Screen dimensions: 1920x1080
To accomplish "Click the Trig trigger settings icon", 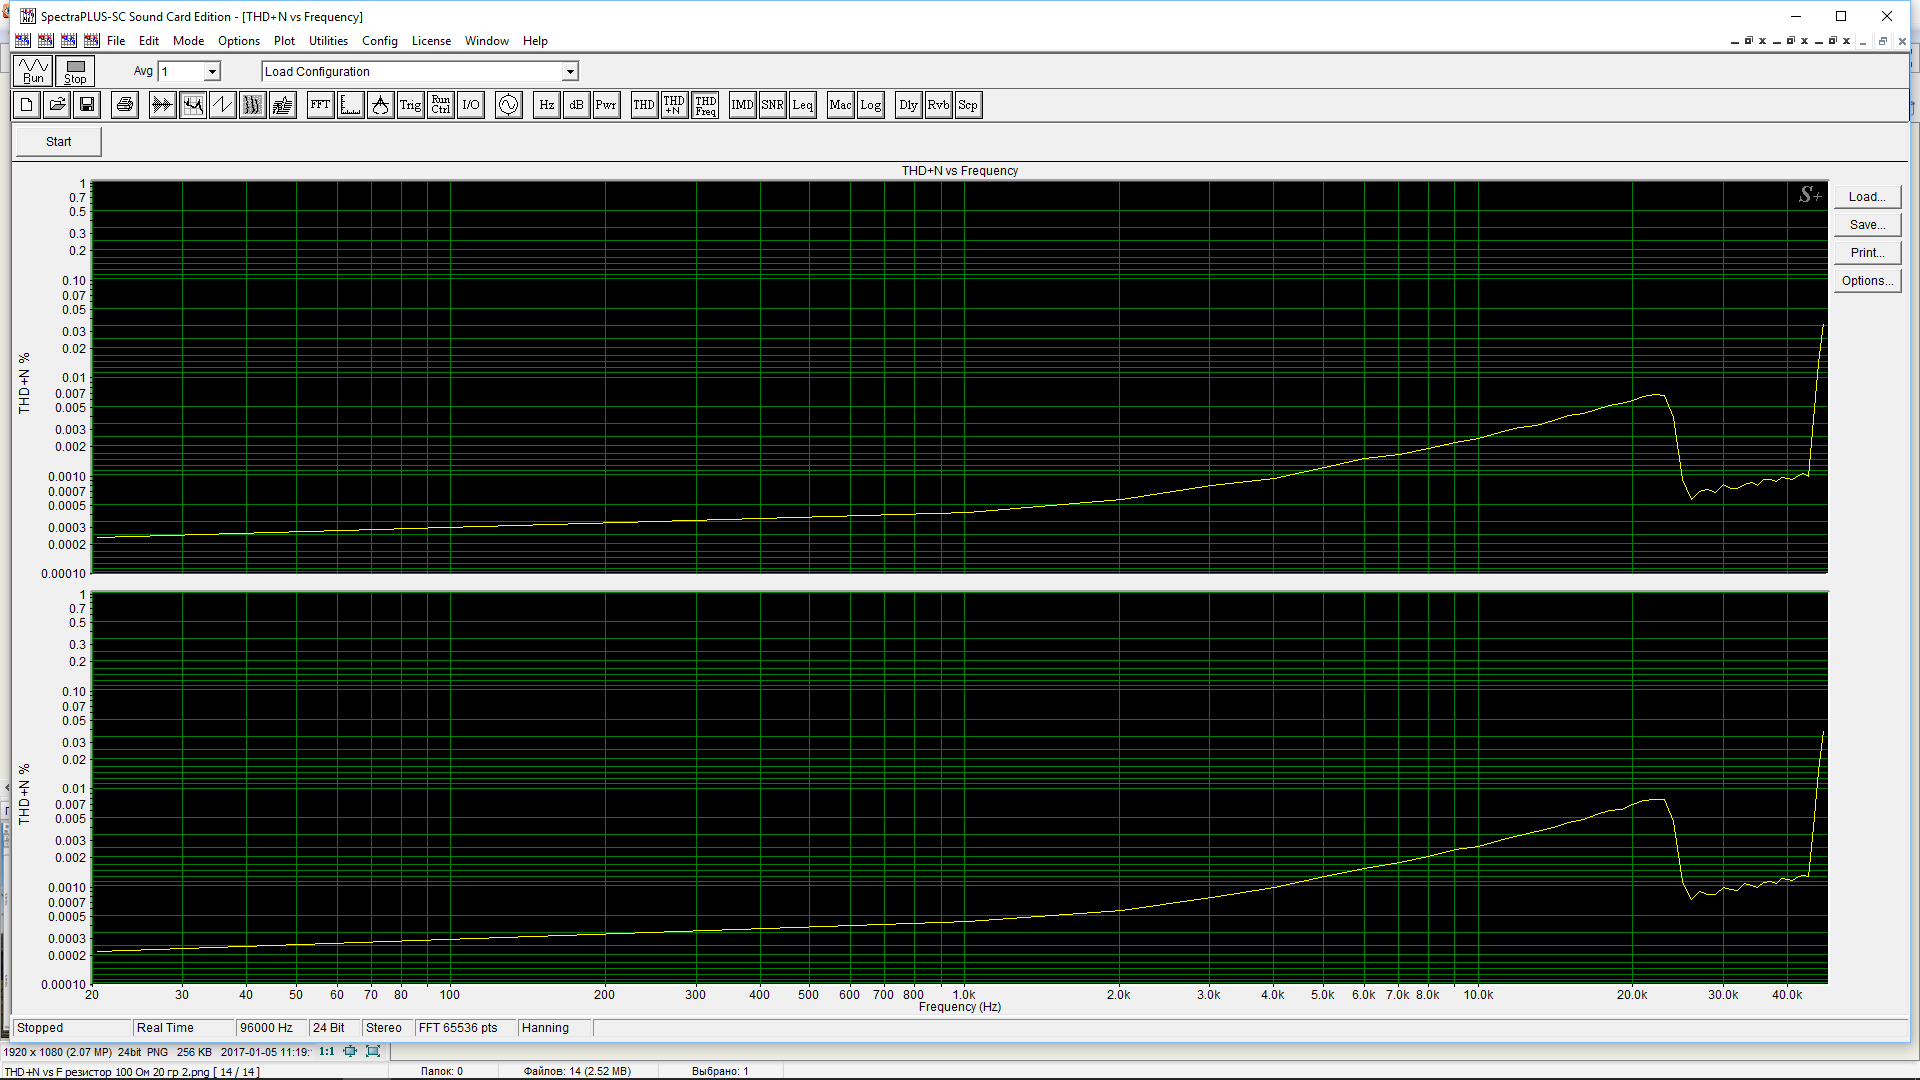I will tap(410, 105).
